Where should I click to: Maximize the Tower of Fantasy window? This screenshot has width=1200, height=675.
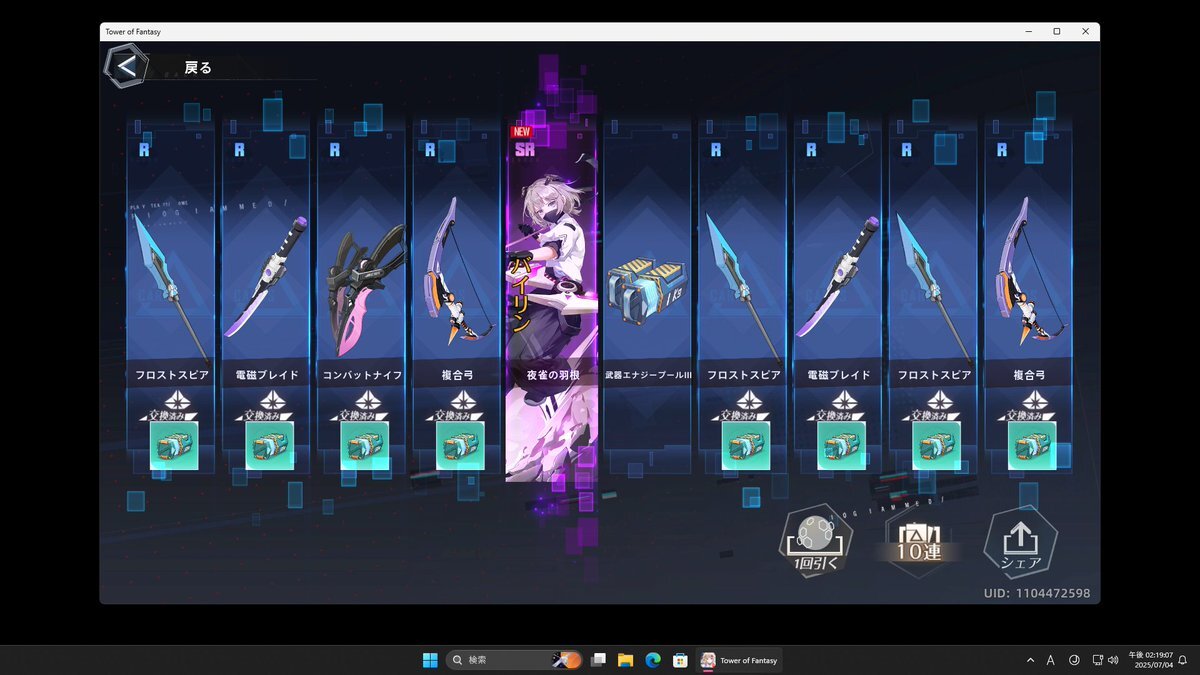[x=1057, y=32]
